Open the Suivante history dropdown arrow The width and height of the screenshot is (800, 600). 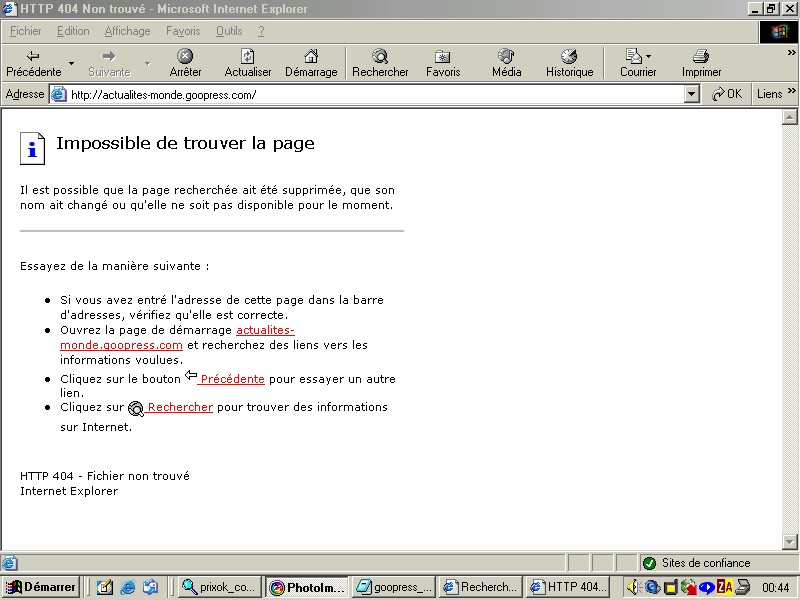(147, 63)
